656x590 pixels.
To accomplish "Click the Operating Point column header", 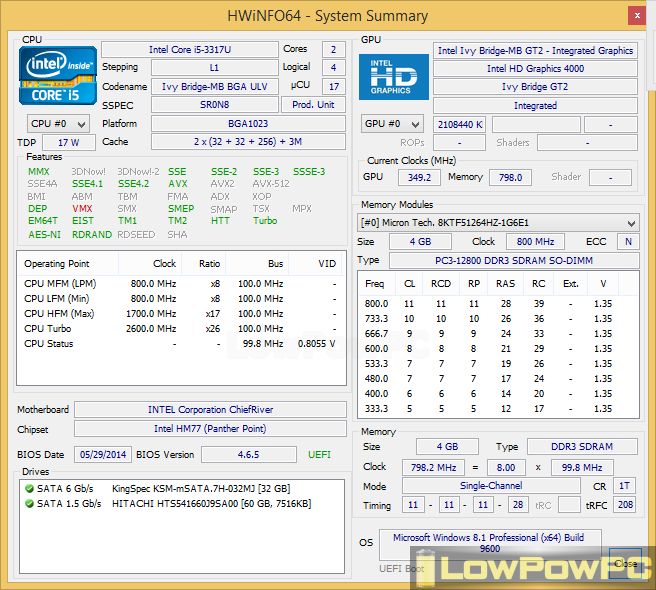I will tap(68, 264).
